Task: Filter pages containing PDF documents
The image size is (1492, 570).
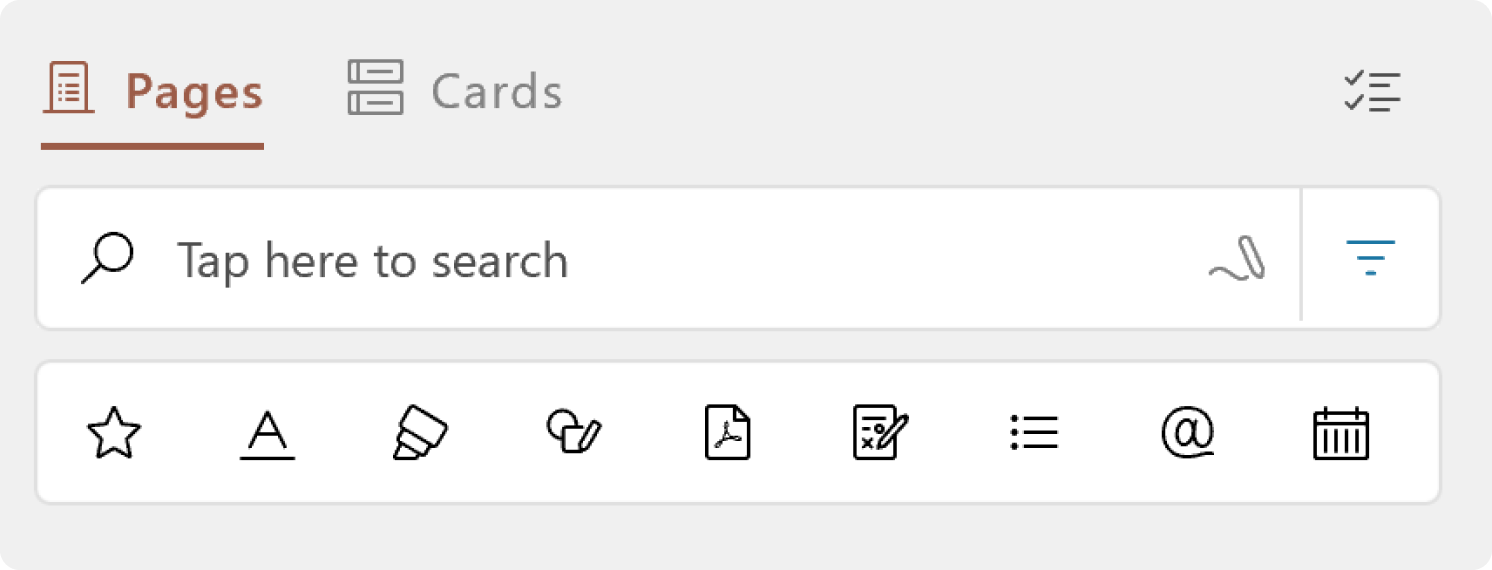Action: coord(727,433)
